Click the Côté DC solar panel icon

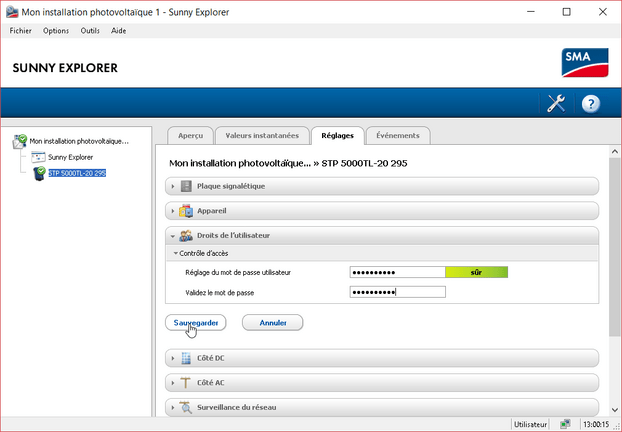(x=186, y=358)
